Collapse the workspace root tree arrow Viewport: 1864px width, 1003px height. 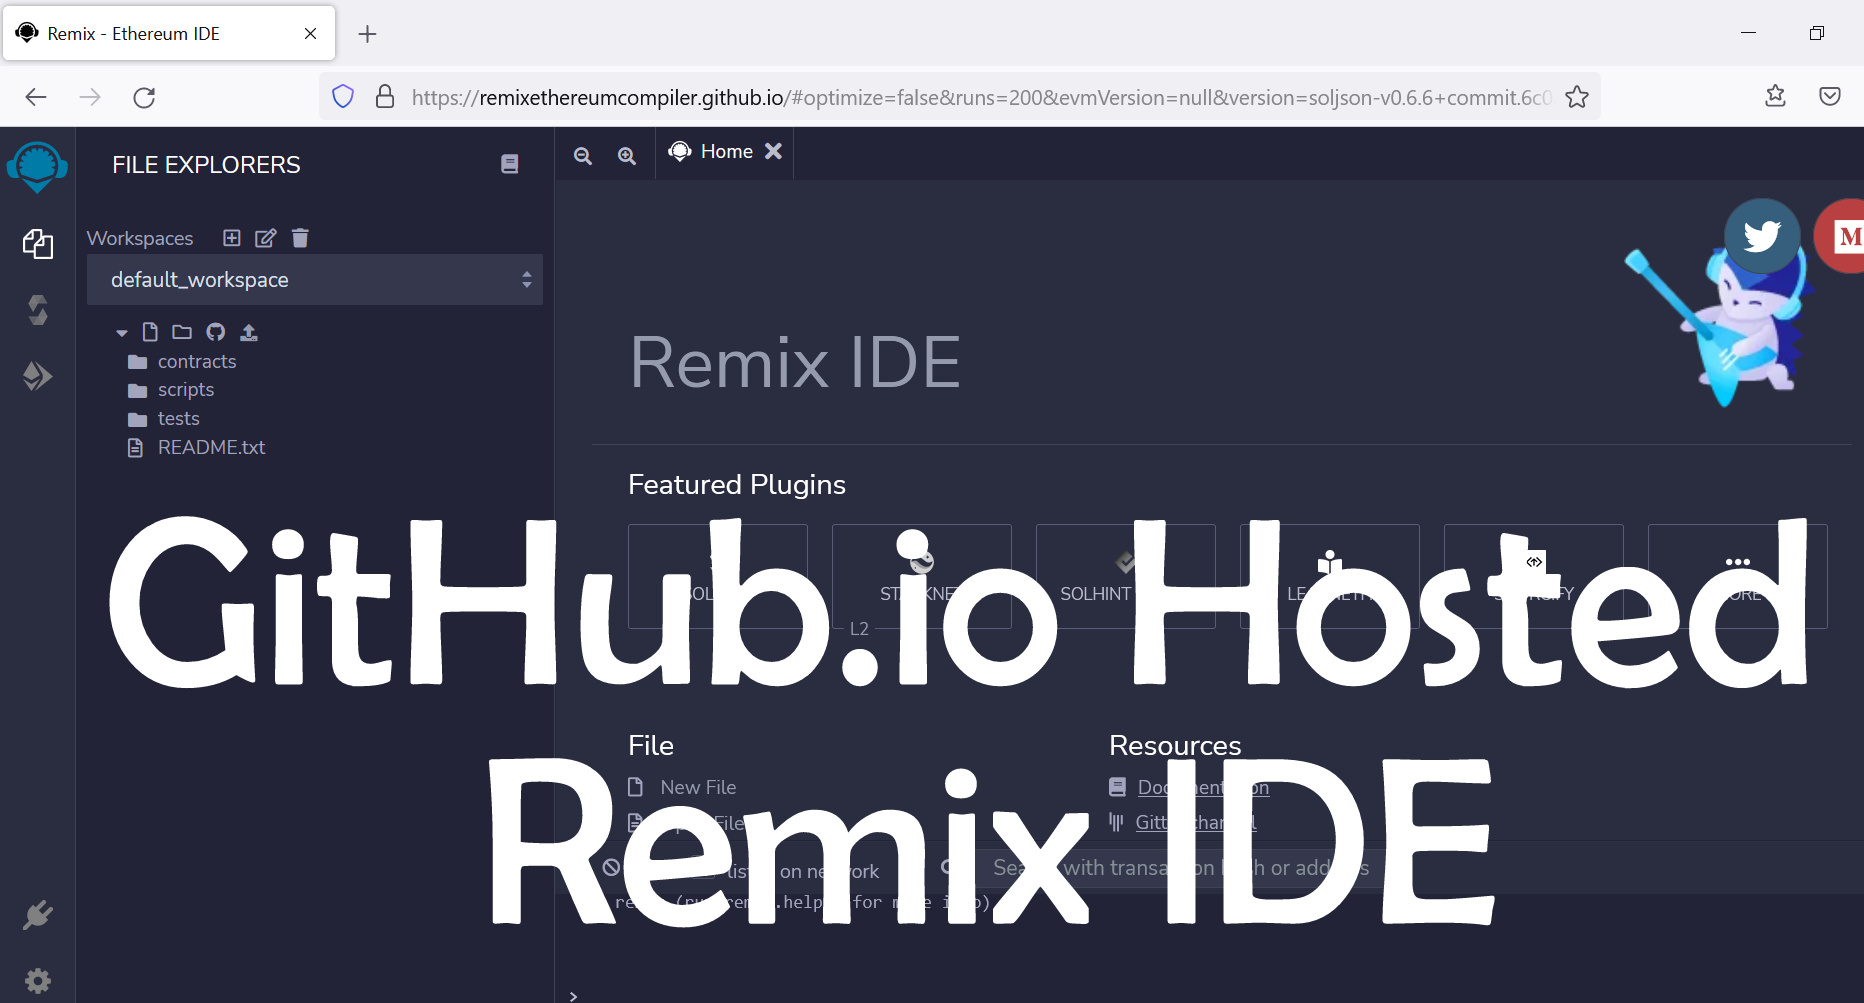click(x=122, y=333)
